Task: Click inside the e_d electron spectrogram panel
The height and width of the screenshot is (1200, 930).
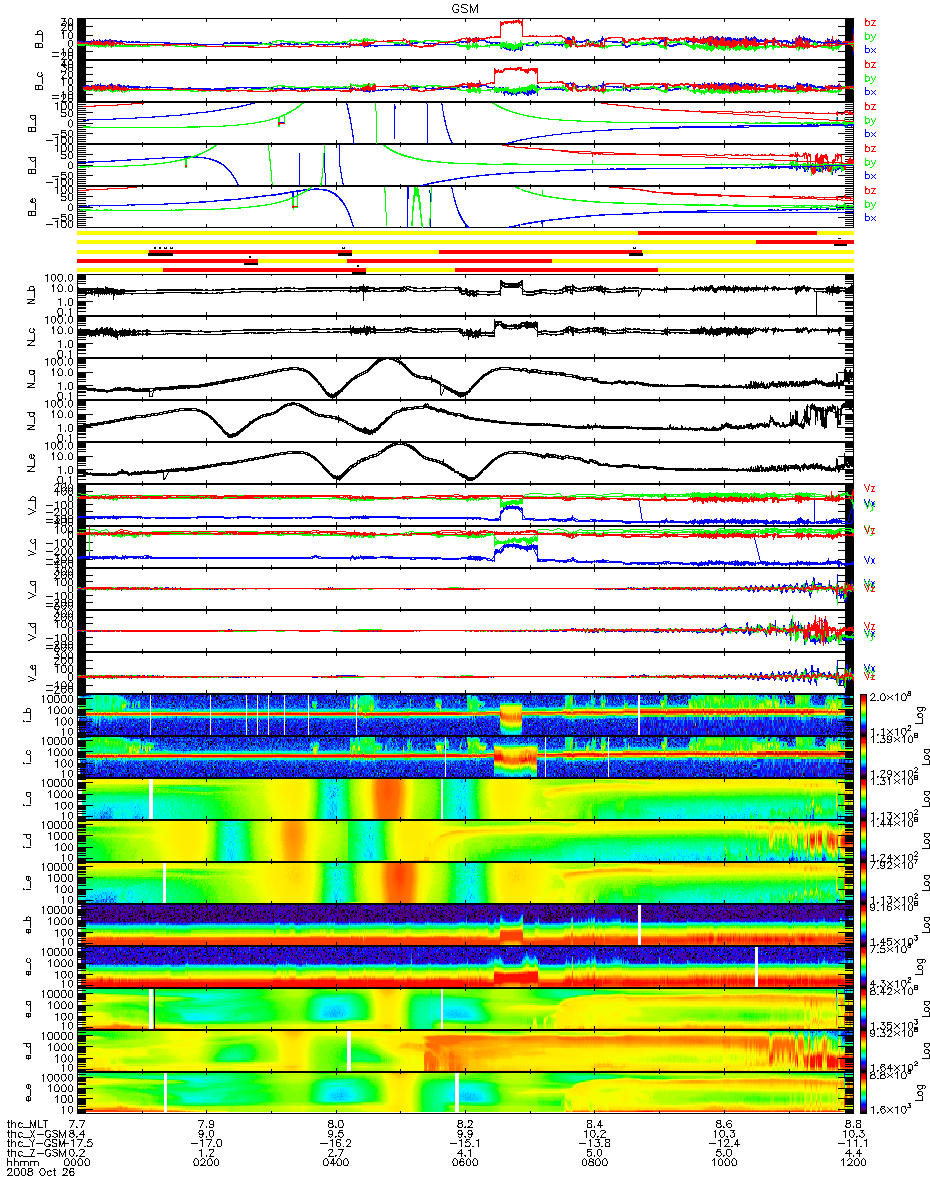Action: (465, 1050)
